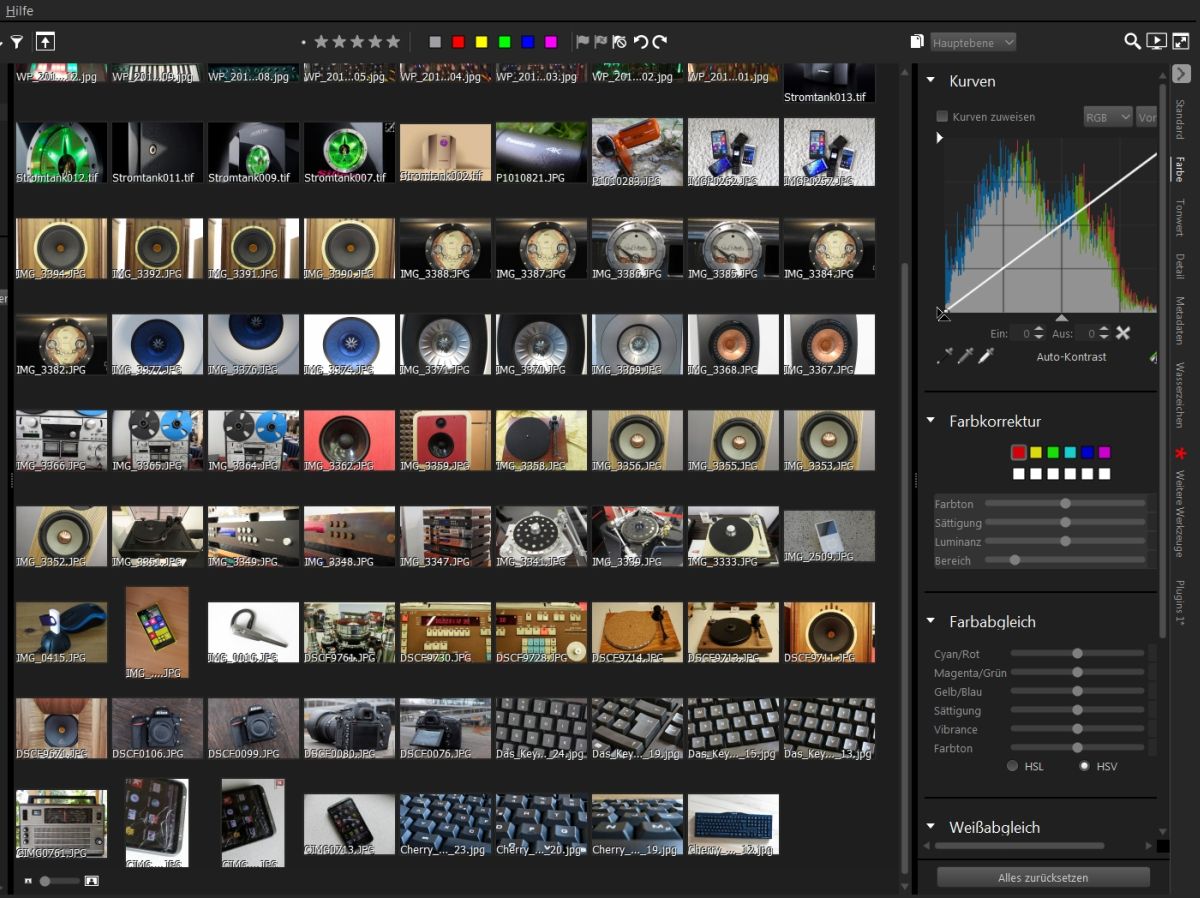1200x898 pixels.
Task: Click the Cyan/Rot slider handle
Action: pyautogui.click(x=1078, y=653)
